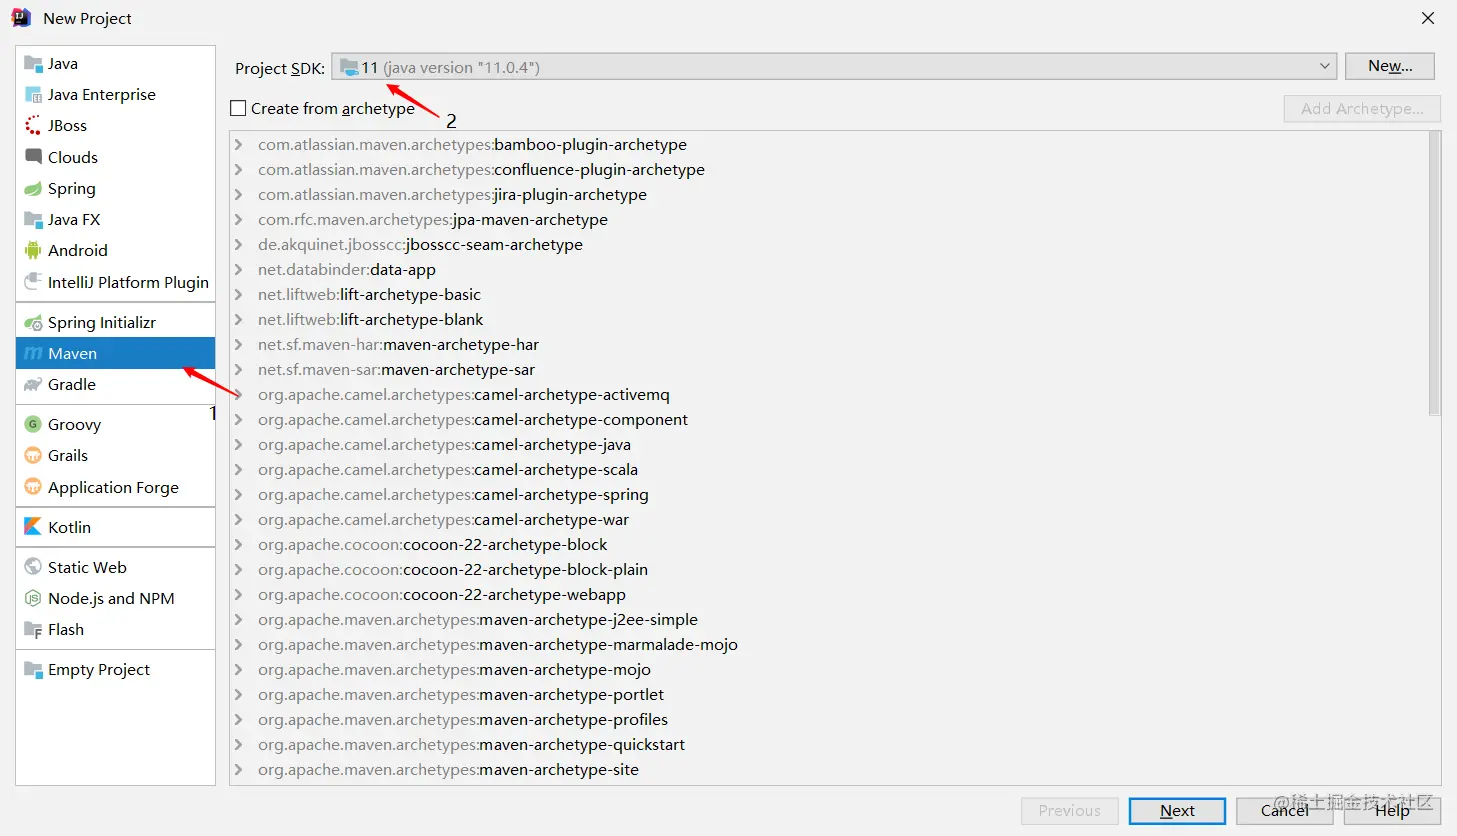
Task: Click the Next button
Action: coord(1177,811)
